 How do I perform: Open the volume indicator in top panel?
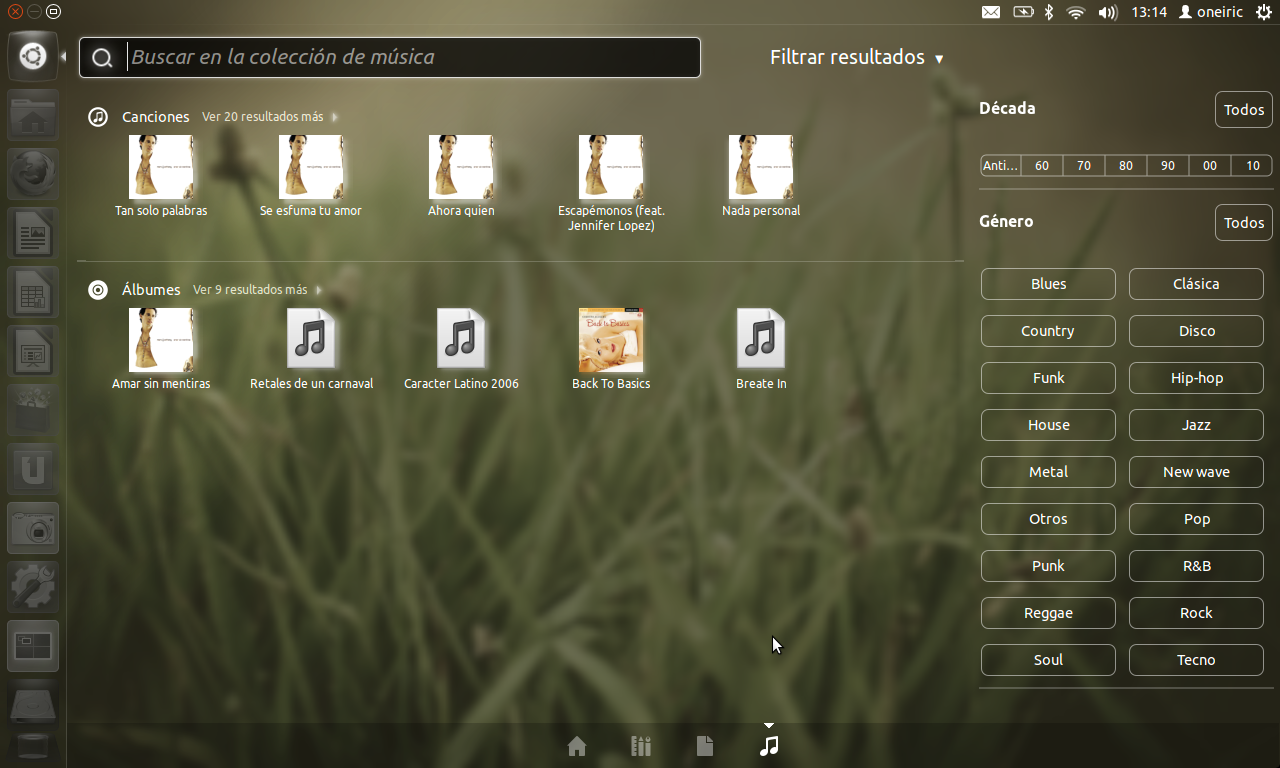(x=1107, y=12)
